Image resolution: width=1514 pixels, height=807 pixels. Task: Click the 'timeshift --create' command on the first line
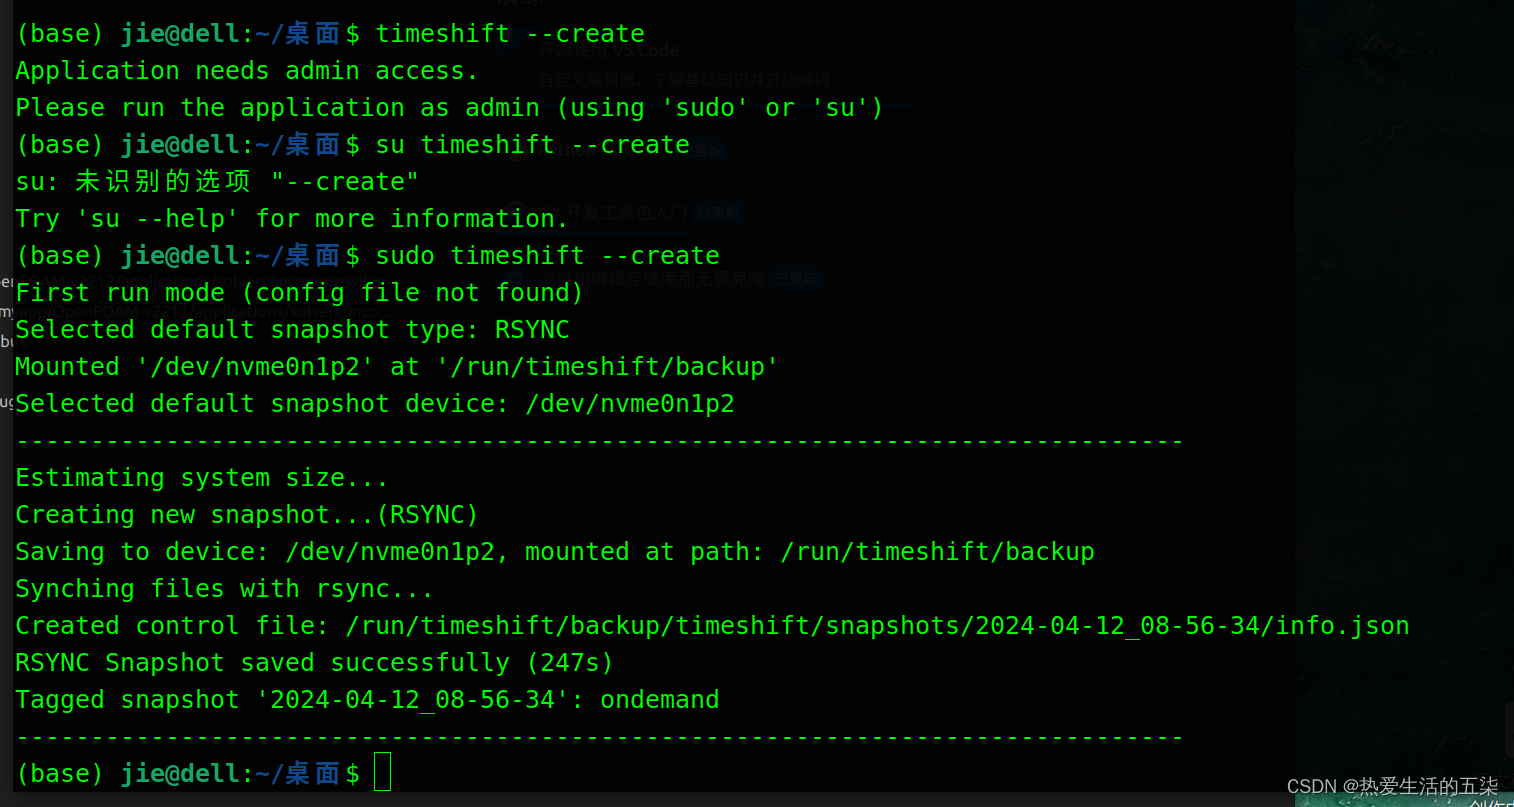[x=510, y=33]
